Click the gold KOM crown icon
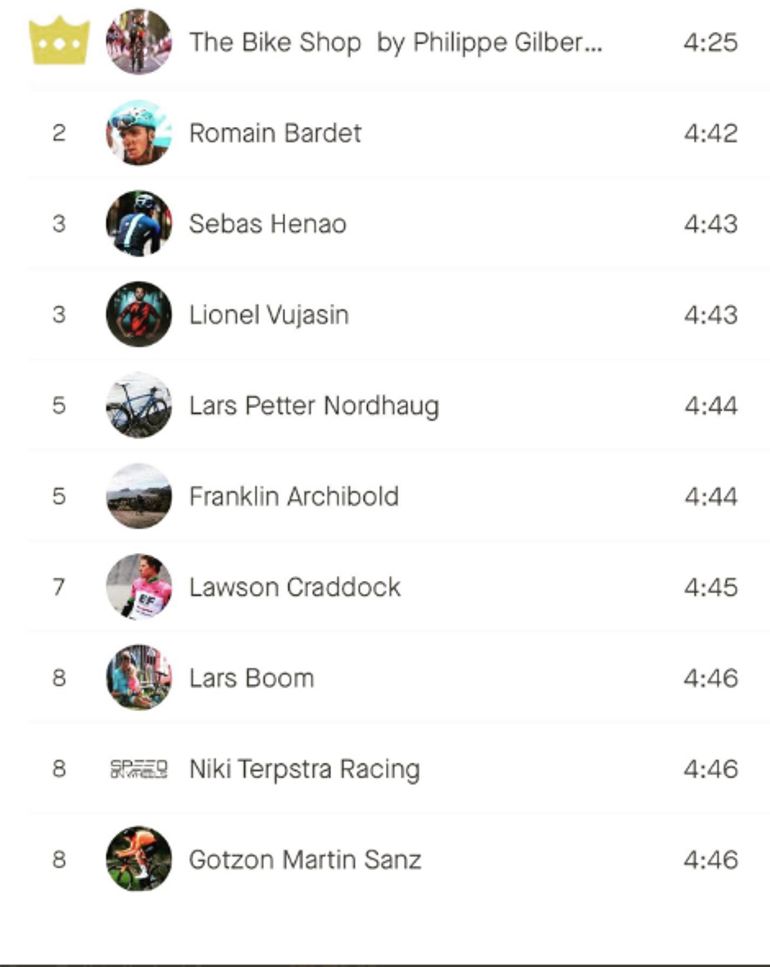This screenshot has width=770, height=967. [x=59, y=41]
